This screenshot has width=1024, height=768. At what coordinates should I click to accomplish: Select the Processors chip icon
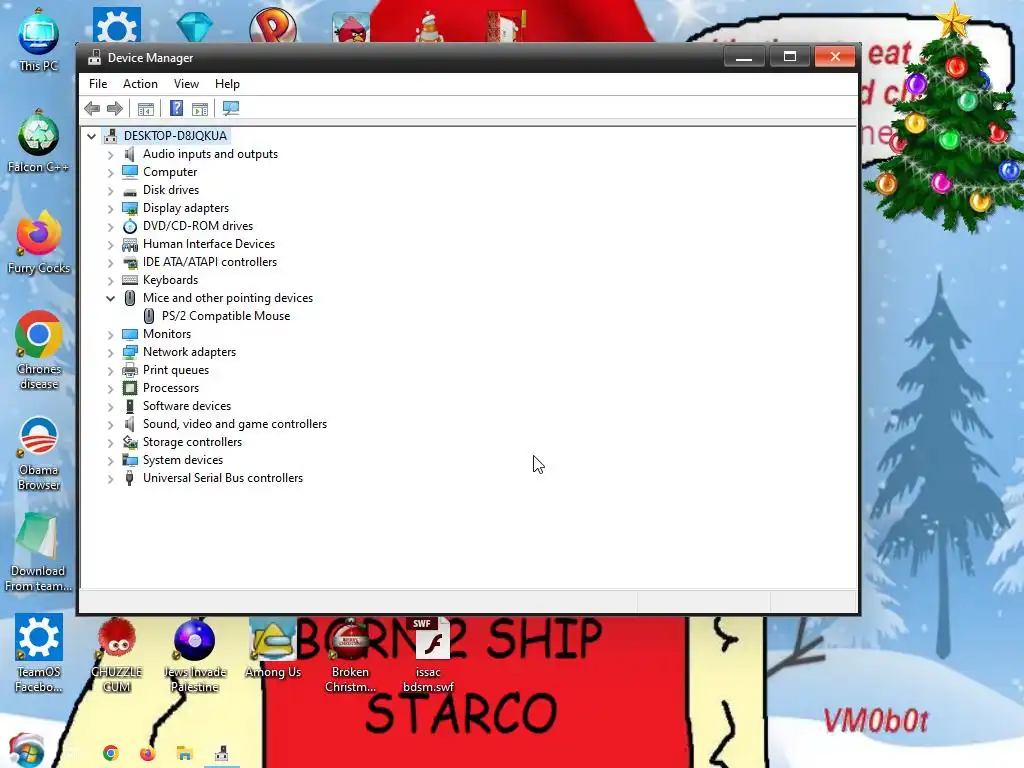[130, 388]
